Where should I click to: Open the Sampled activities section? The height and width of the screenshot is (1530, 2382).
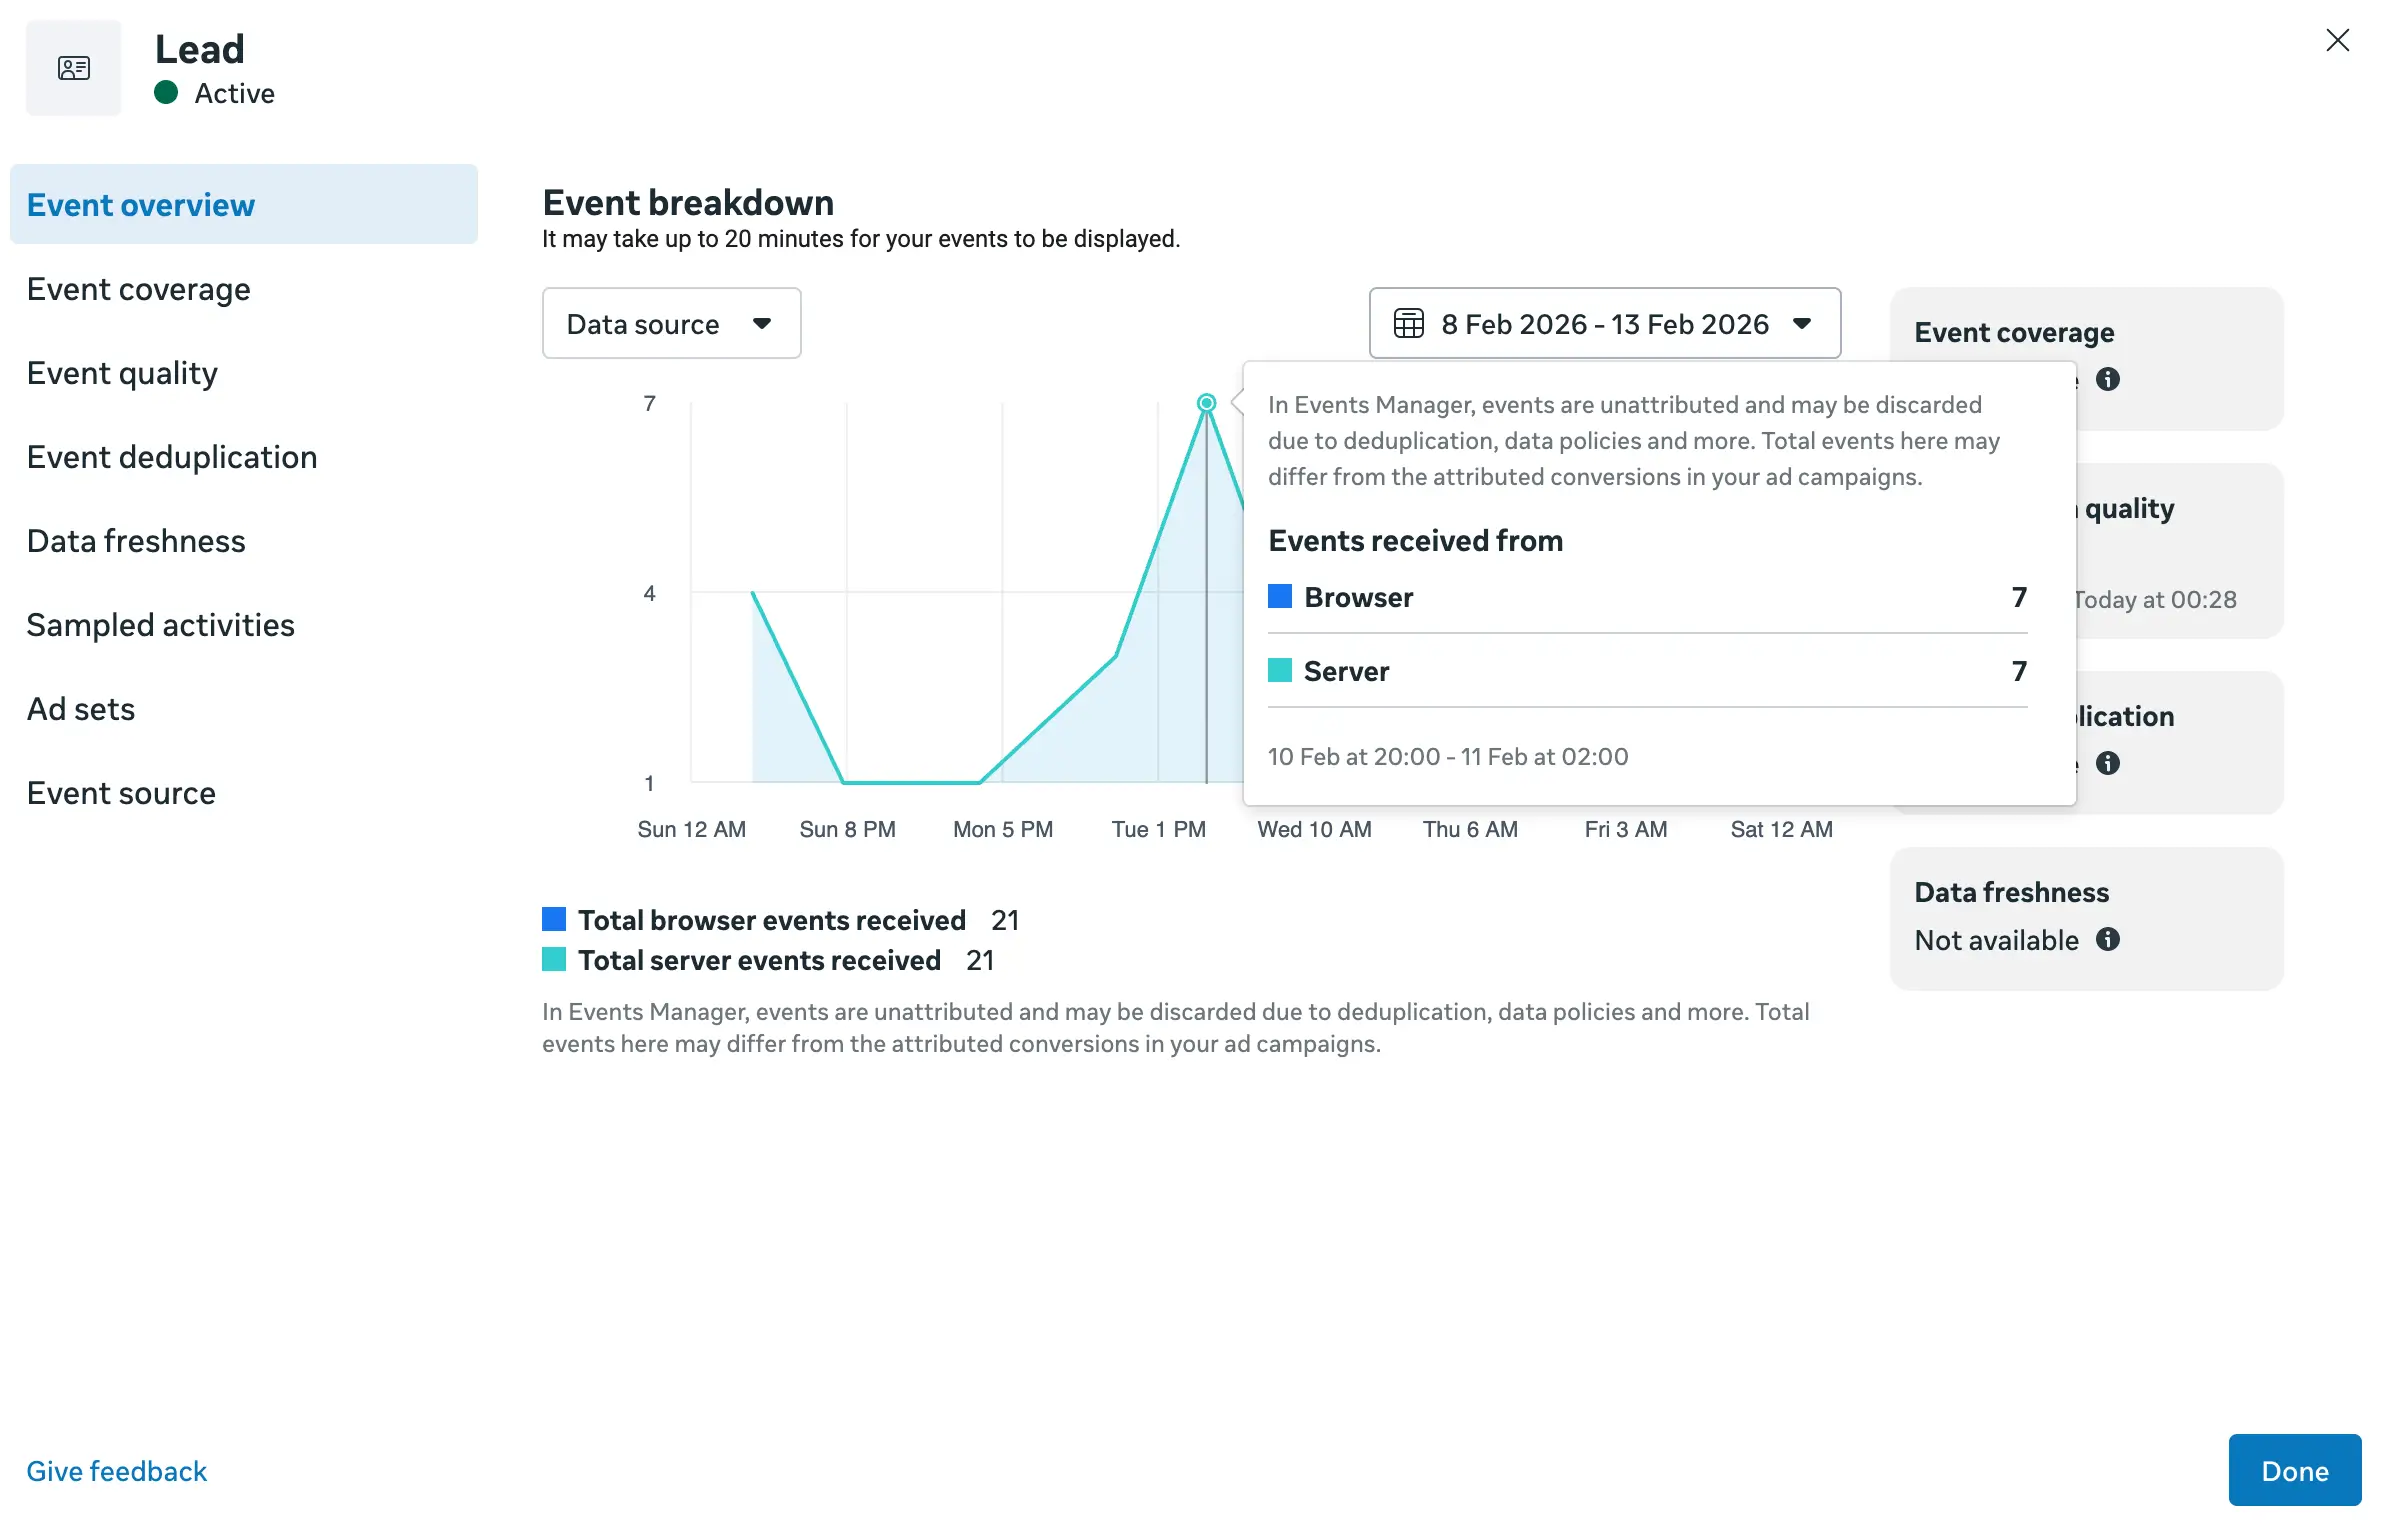point(161,624)
